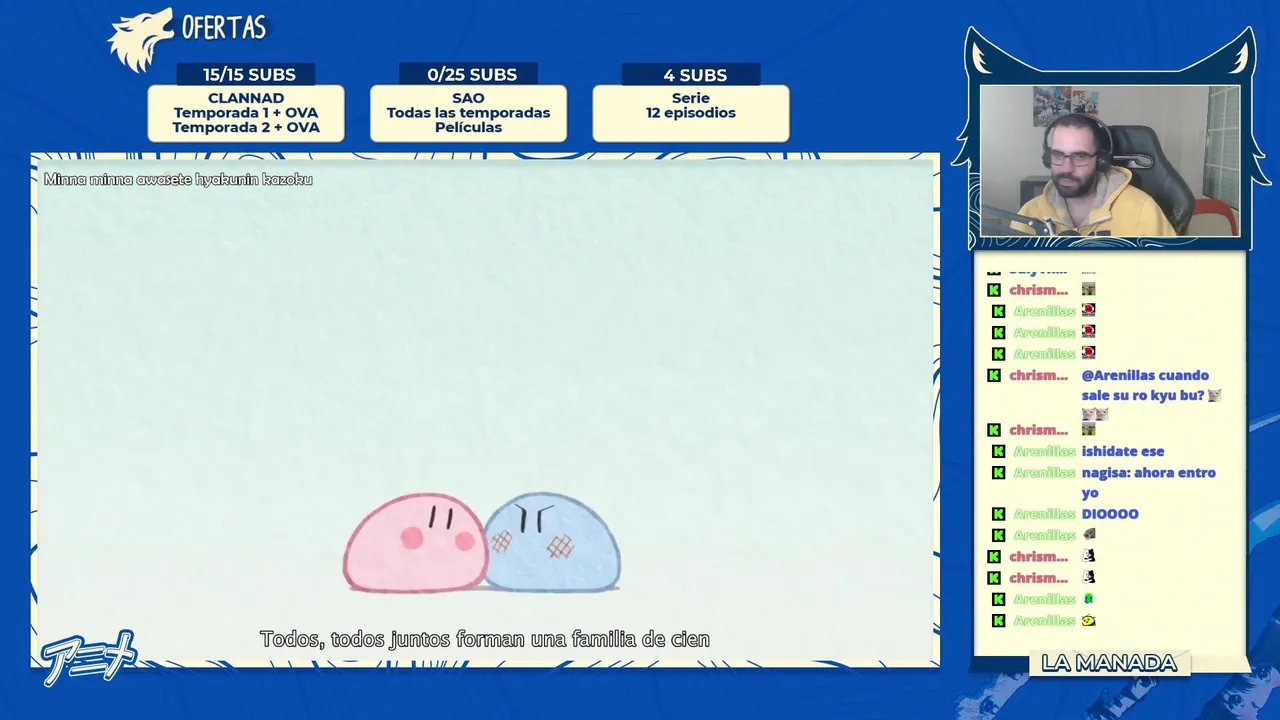Click the katakana anime logo in the video corner

88,657
